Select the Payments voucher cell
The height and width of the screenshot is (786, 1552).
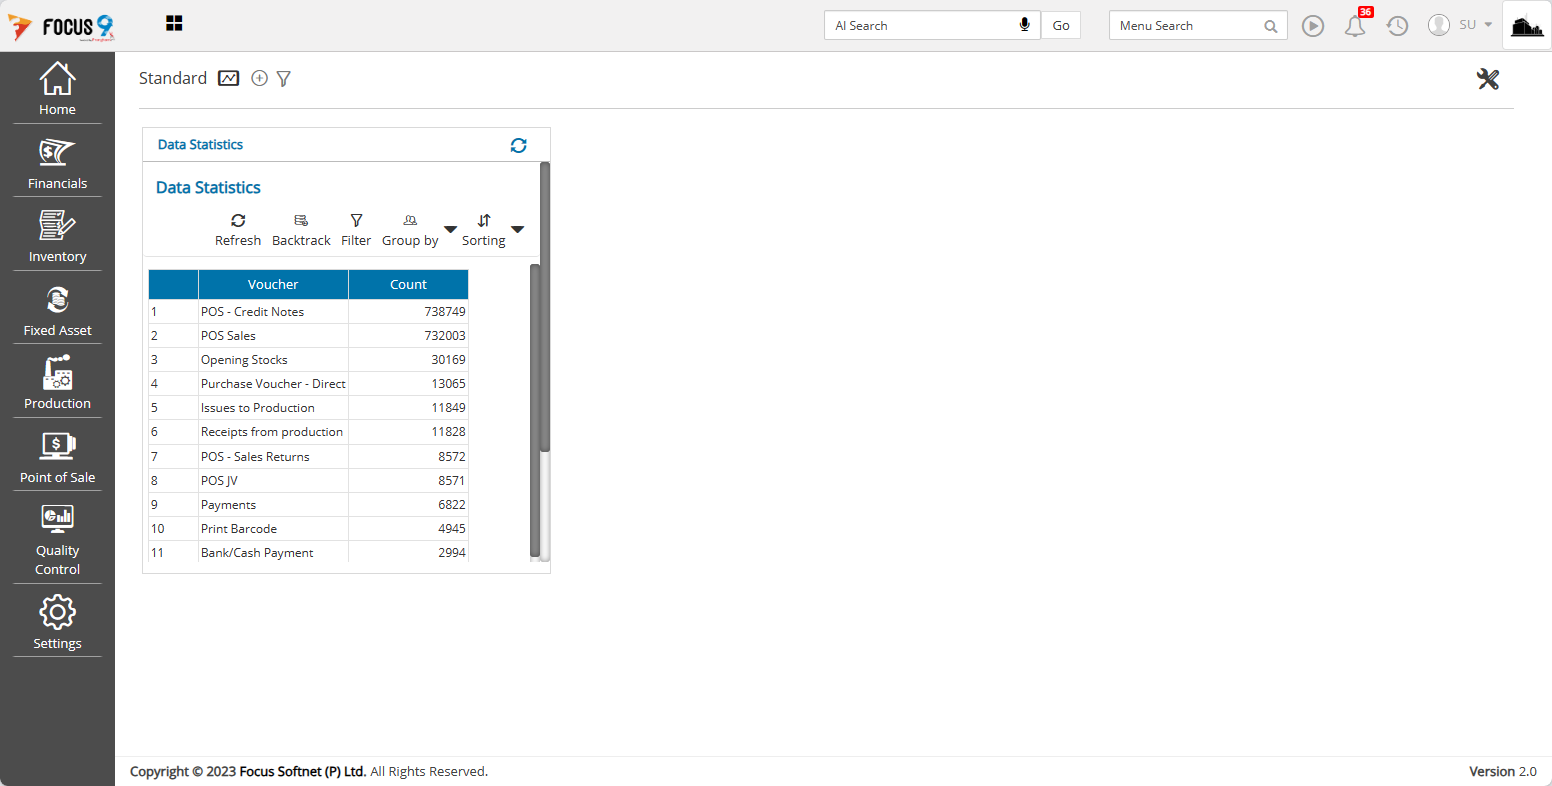(x=273, y=505)
